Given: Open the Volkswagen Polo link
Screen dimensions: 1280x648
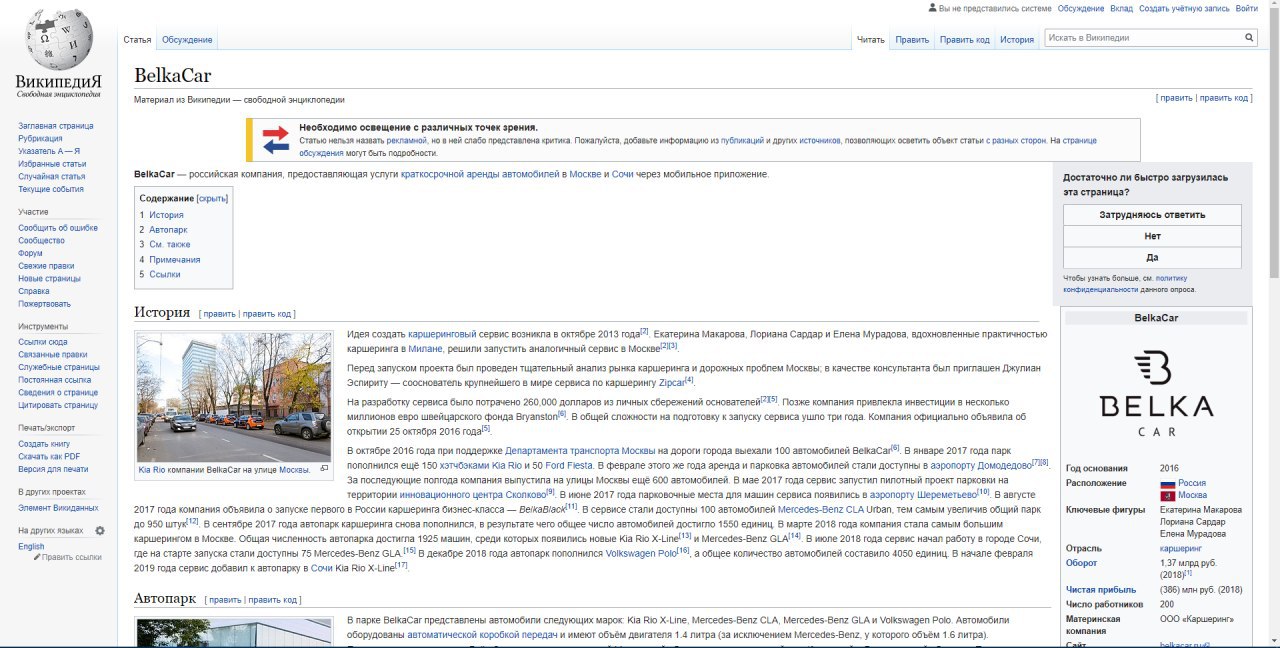Looking at the screenshot, I should 641,552.
